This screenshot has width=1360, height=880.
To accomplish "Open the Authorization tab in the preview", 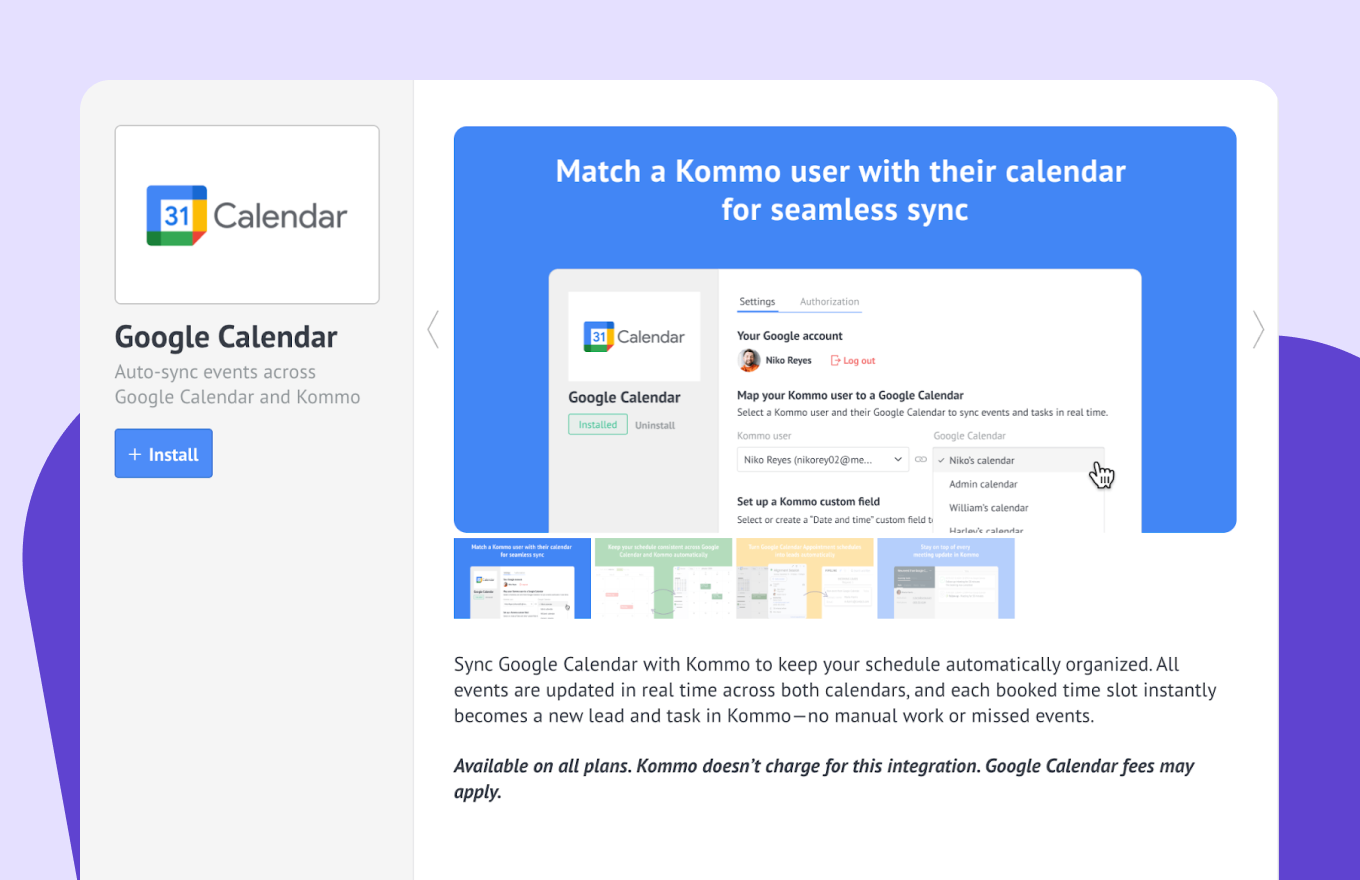I will pyautogui.click(x=829, y=302).
